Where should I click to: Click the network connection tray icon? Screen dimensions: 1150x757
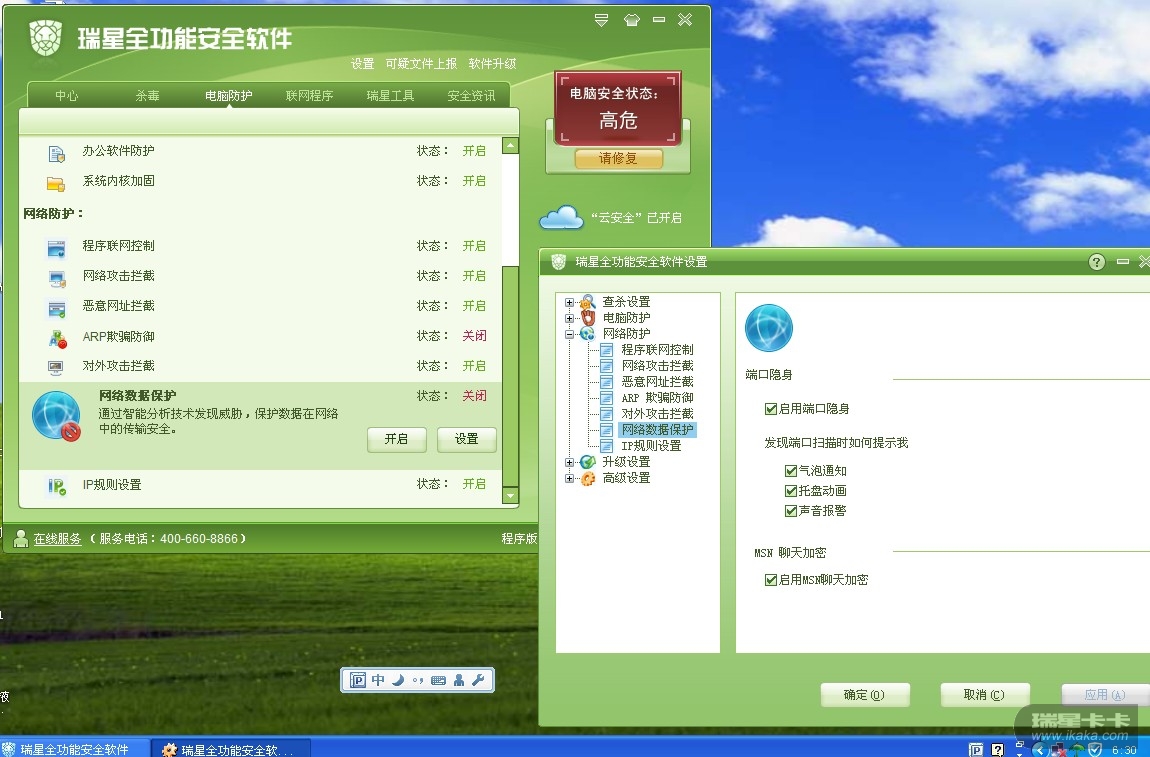(x=1058, y=750)
